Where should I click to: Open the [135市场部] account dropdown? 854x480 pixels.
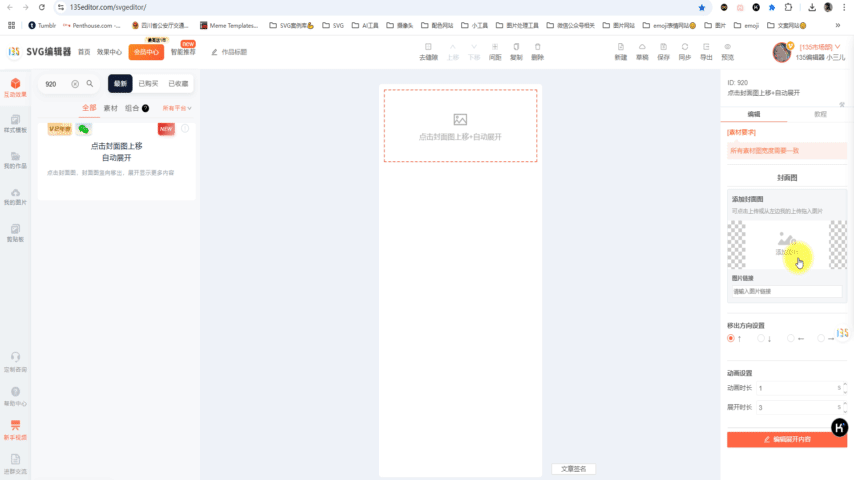(820, 47)
